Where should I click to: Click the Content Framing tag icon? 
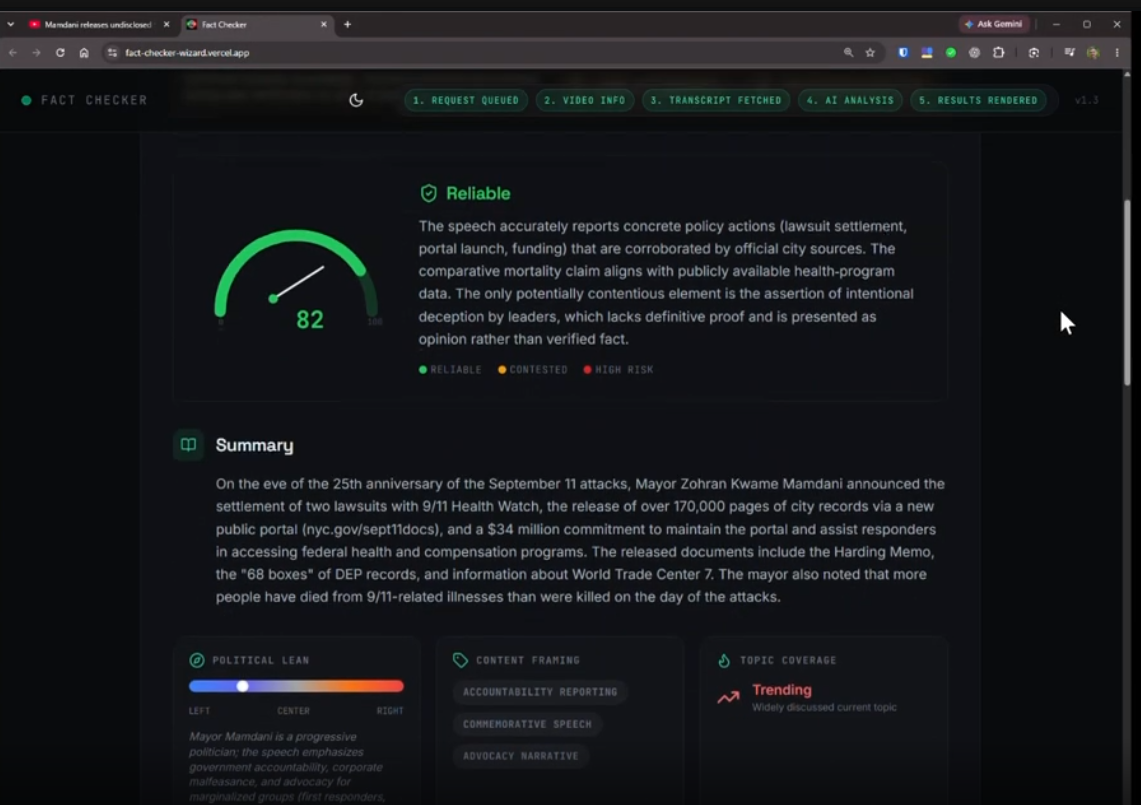coord(460,660)
